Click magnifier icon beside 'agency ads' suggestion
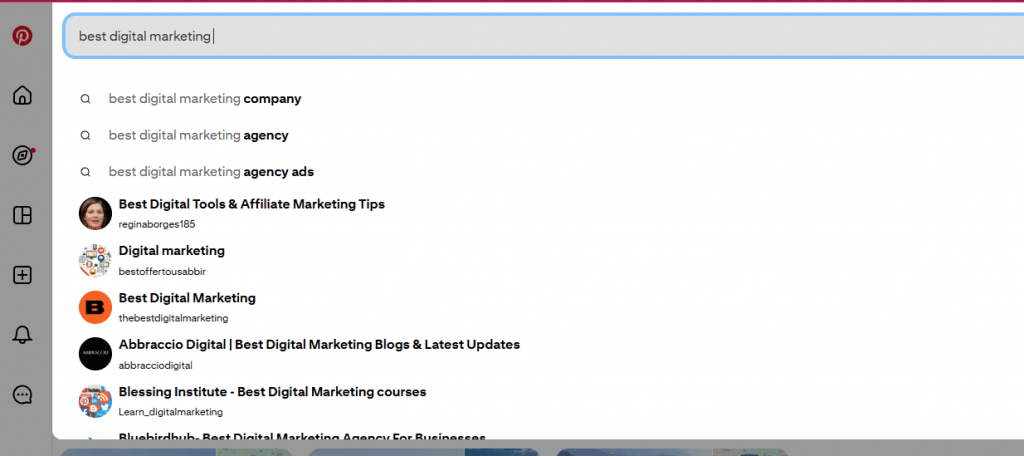Screen dimensions: 1024x456 click(x=86, y=171)
